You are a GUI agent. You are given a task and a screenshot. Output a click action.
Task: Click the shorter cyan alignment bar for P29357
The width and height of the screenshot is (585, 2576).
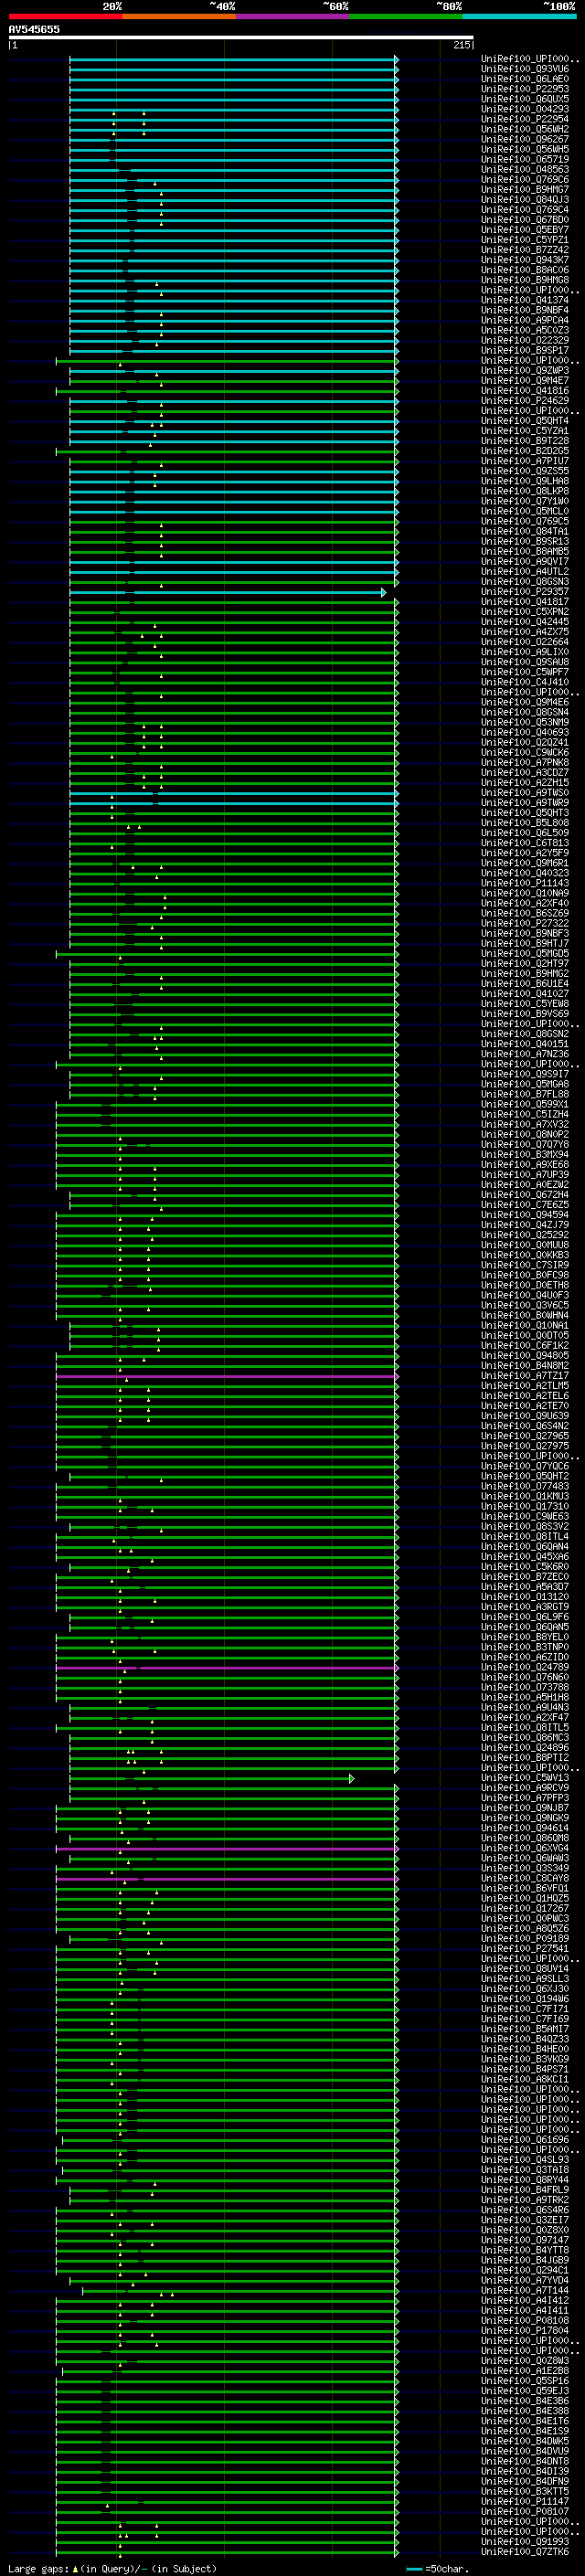[227, 592]
